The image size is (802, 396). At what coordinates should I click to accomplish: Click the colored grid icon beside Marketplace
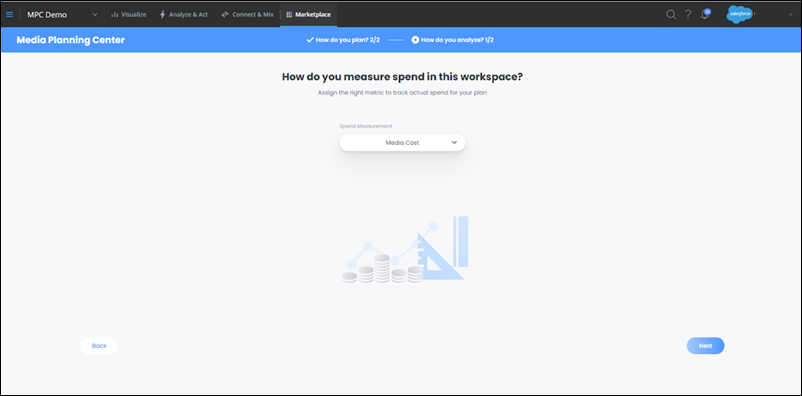289,14
